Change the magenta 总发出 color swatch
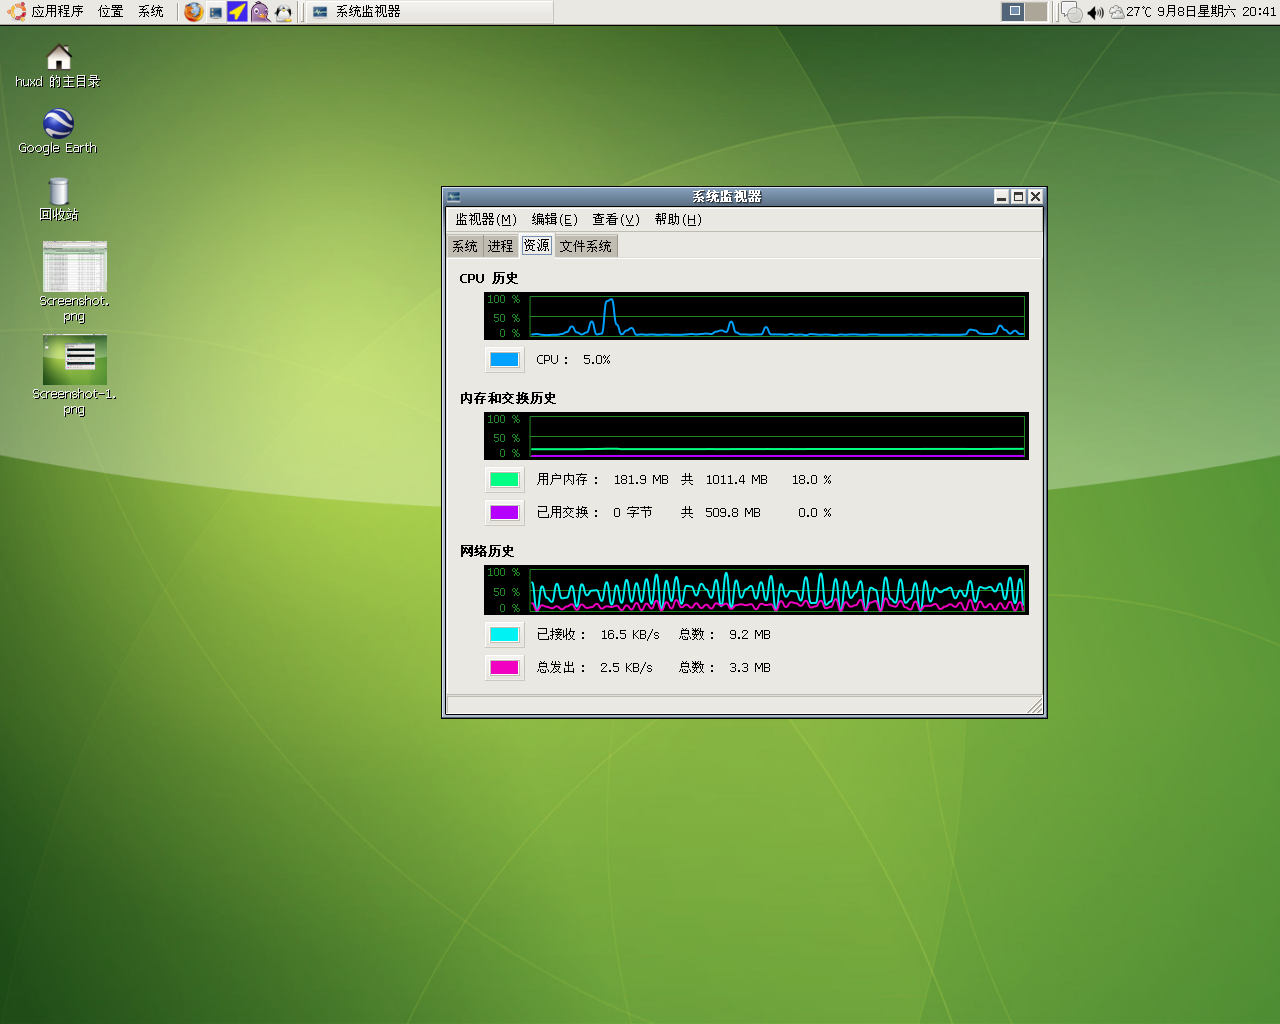Viewport: 1280px width, 1024px height. [x=504, y=667]
